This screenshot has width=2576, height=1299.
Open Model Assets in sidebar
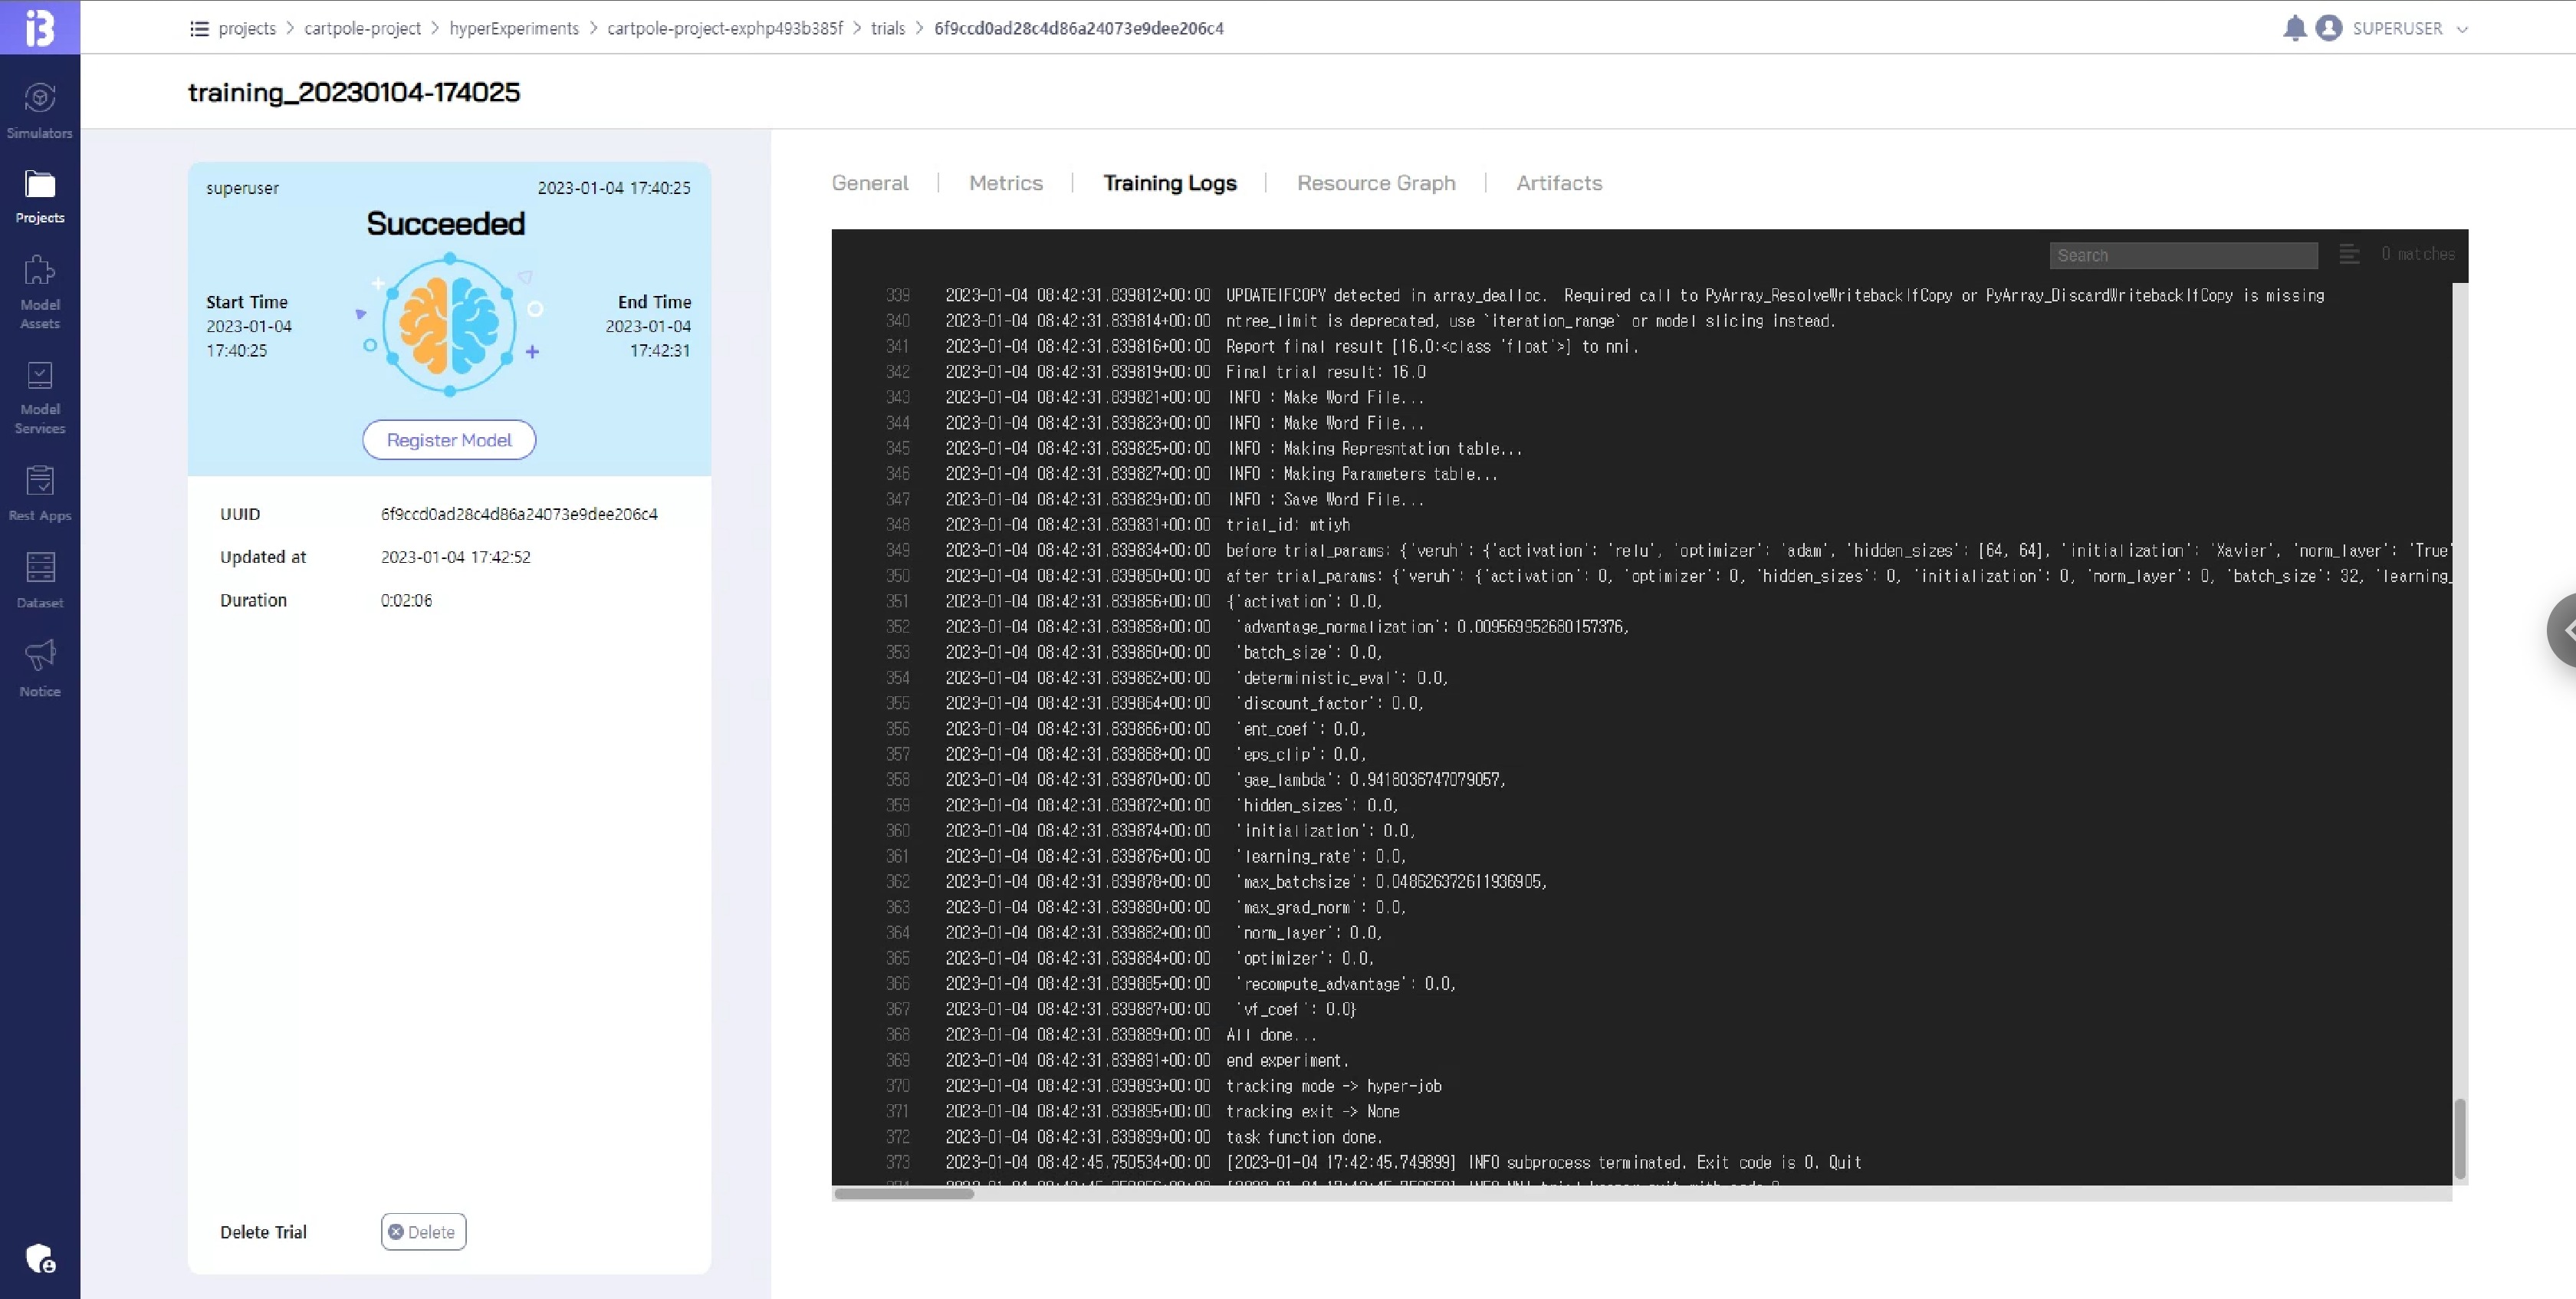pos(39,292)
